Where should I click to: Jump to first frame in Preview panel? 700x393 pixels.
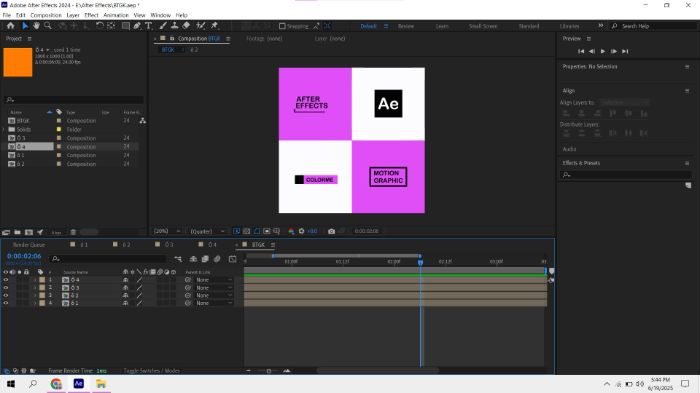pos(581,51)
